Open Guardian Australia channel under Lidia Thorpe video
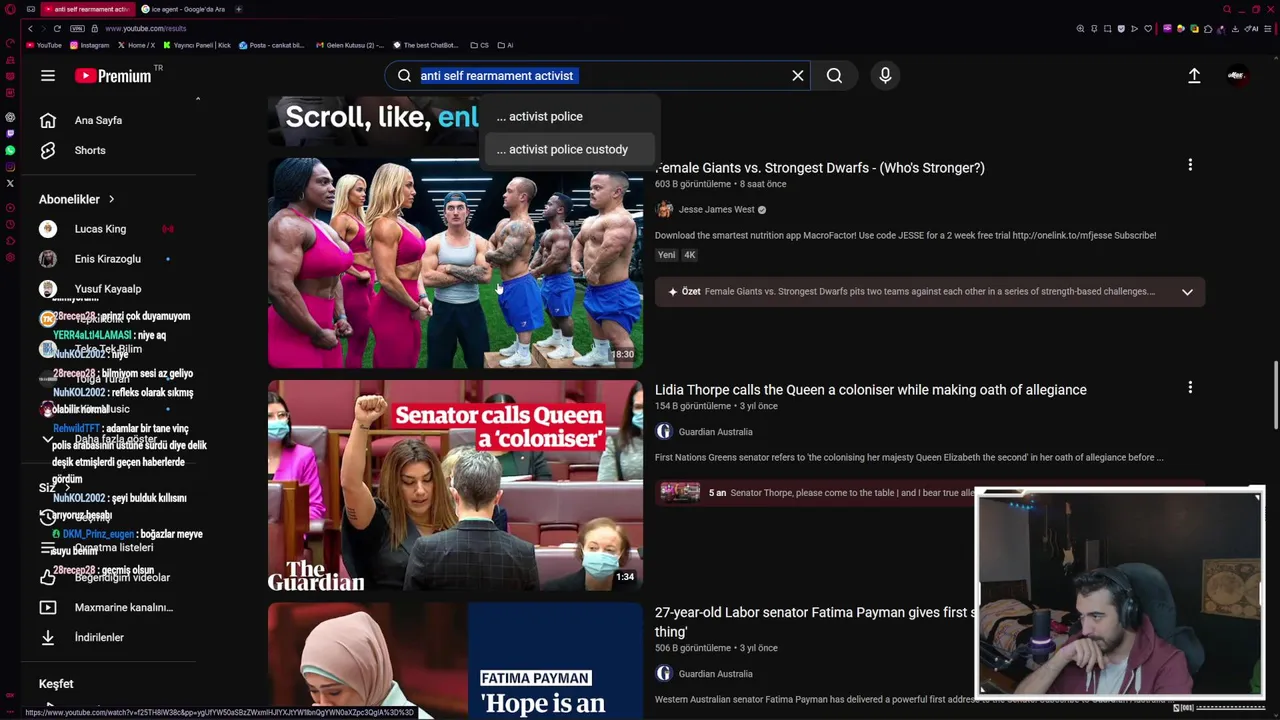1280x720 pixels. tap(715, 432)
